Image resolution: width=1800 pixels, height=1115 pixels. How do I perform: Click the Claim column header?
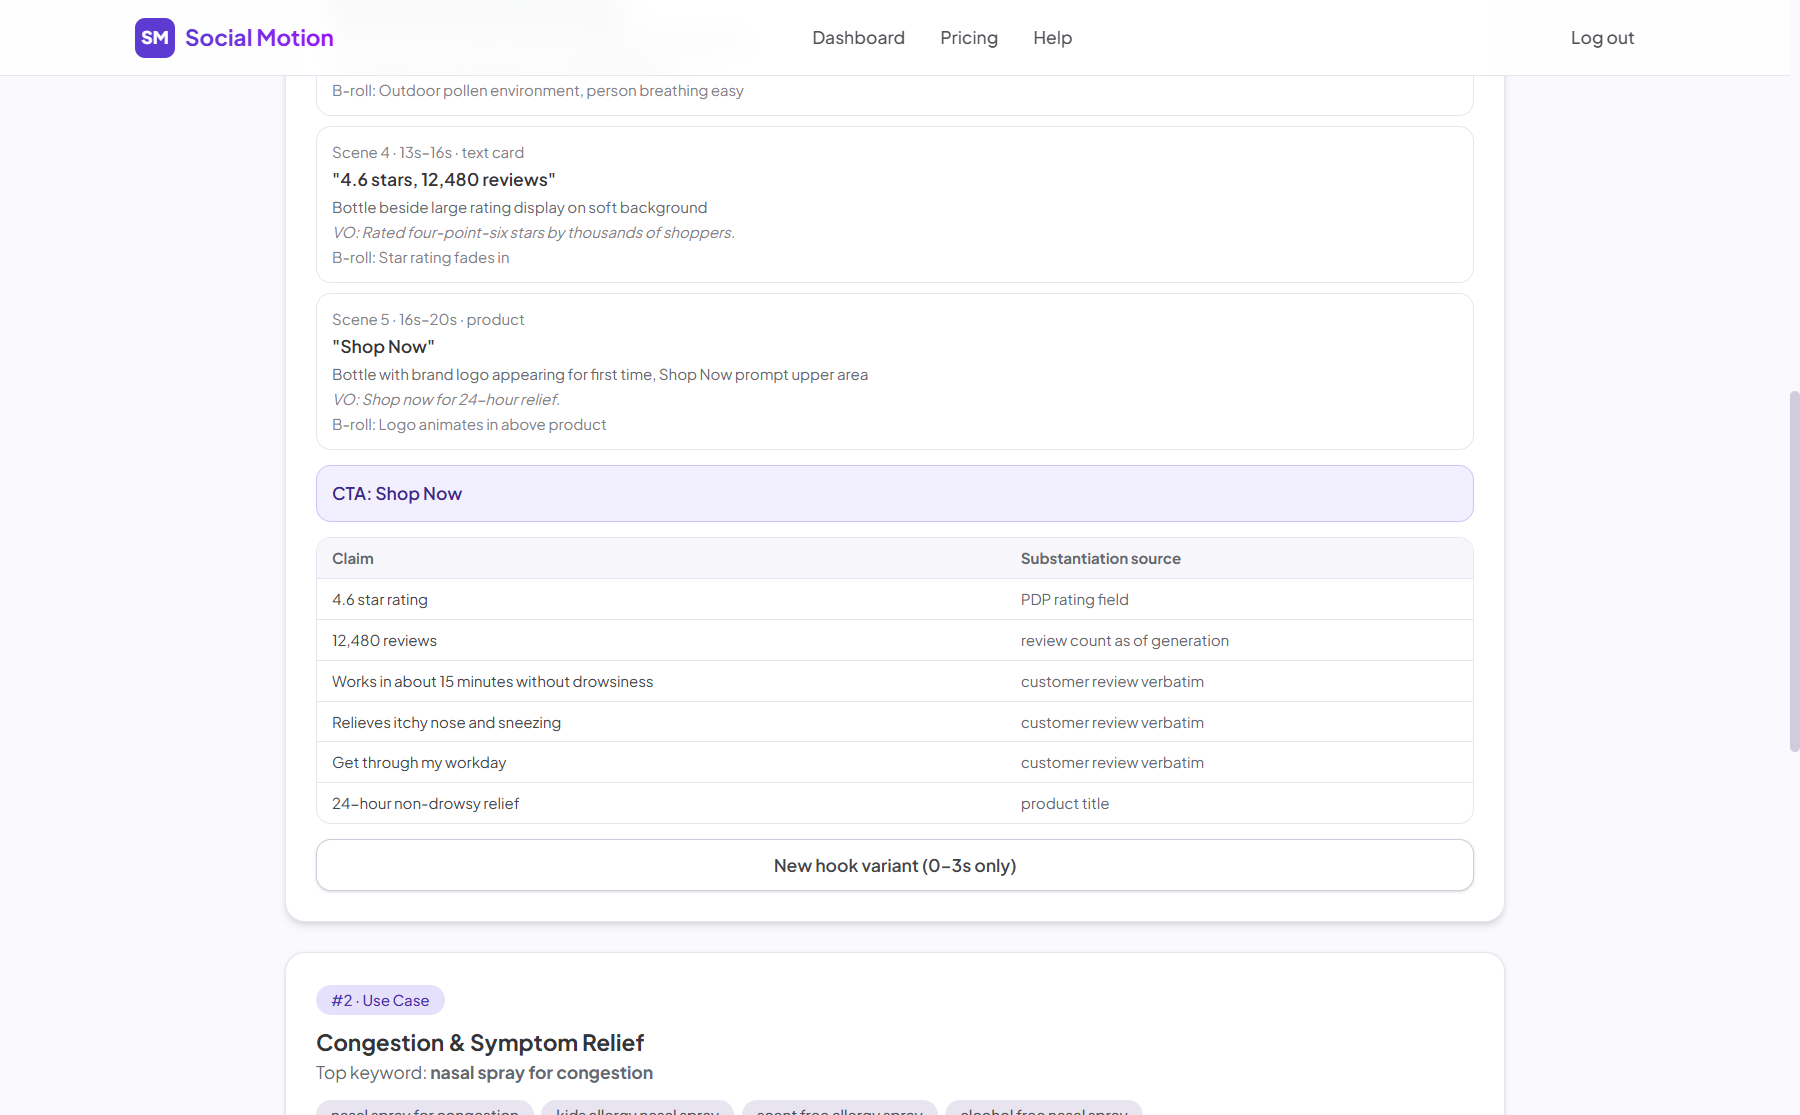coord(353,559)
